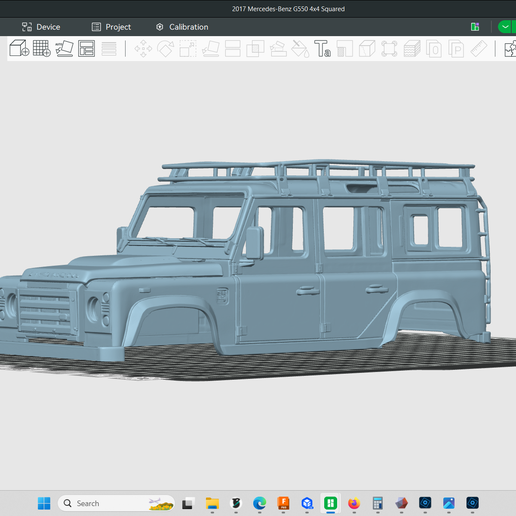Open File Explorer from the taskbar
This screenshot has height=516, width=516.
(x=212, y=503)
